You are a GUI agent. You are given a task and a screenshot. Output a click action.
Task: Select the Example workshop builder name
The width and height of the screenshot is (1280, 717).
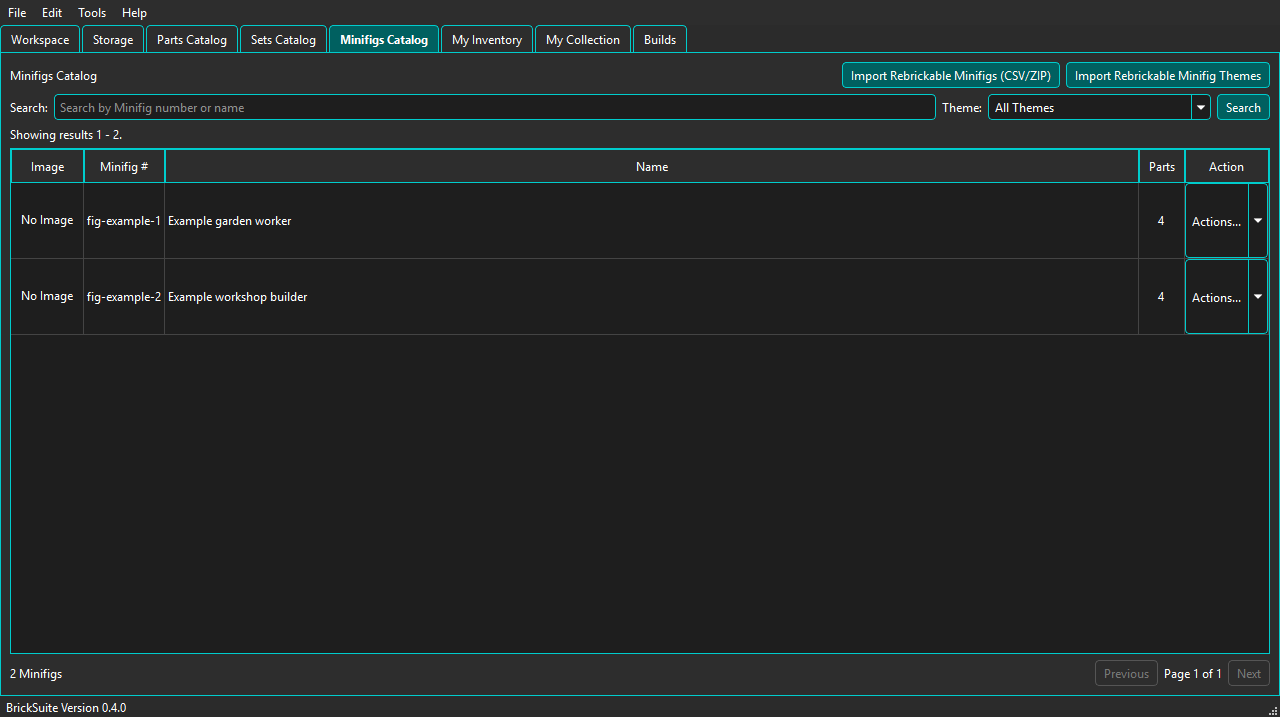tap(238, 297)
